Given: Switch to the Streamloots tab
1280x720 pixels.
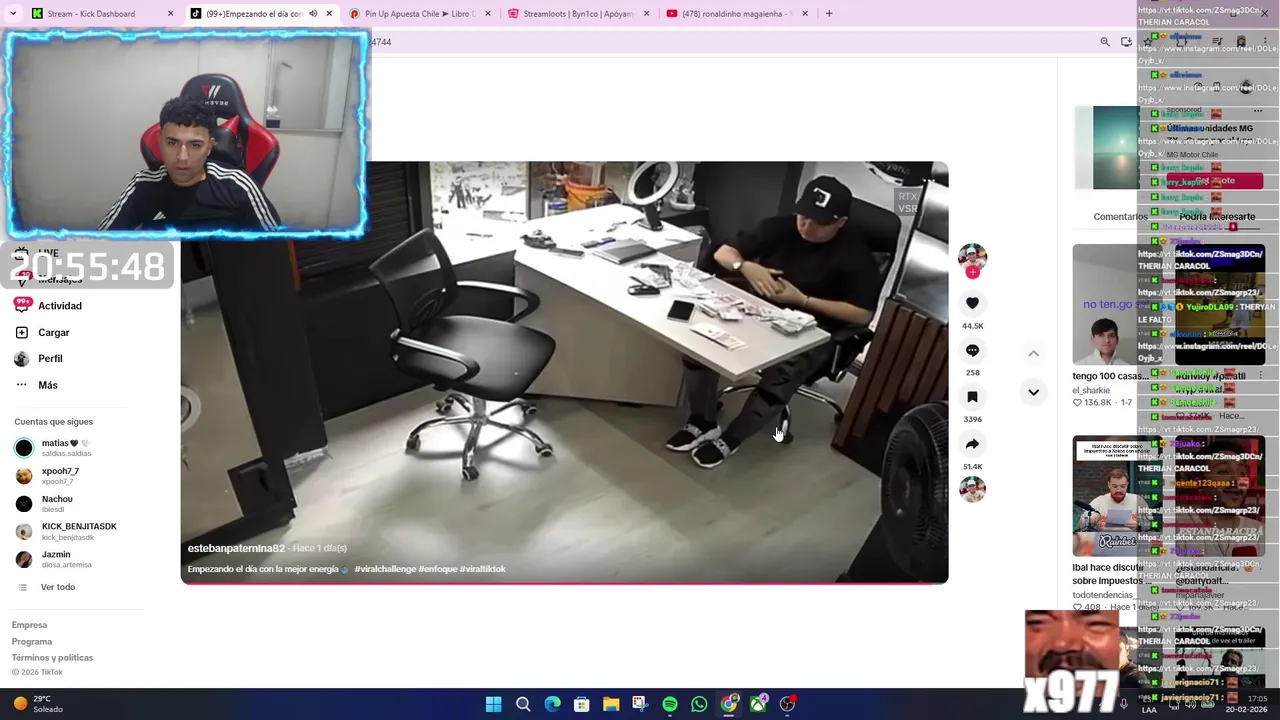Looking at the screenshot, I should pyautogui.click(x=578, y=13).
